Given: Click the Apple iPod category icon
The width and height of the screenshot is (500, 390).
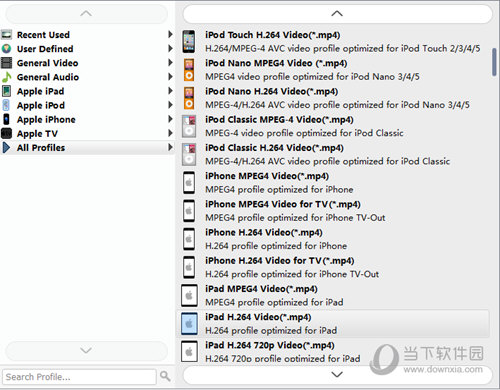Looking at the screenshot, I should [x=6, y=105].
